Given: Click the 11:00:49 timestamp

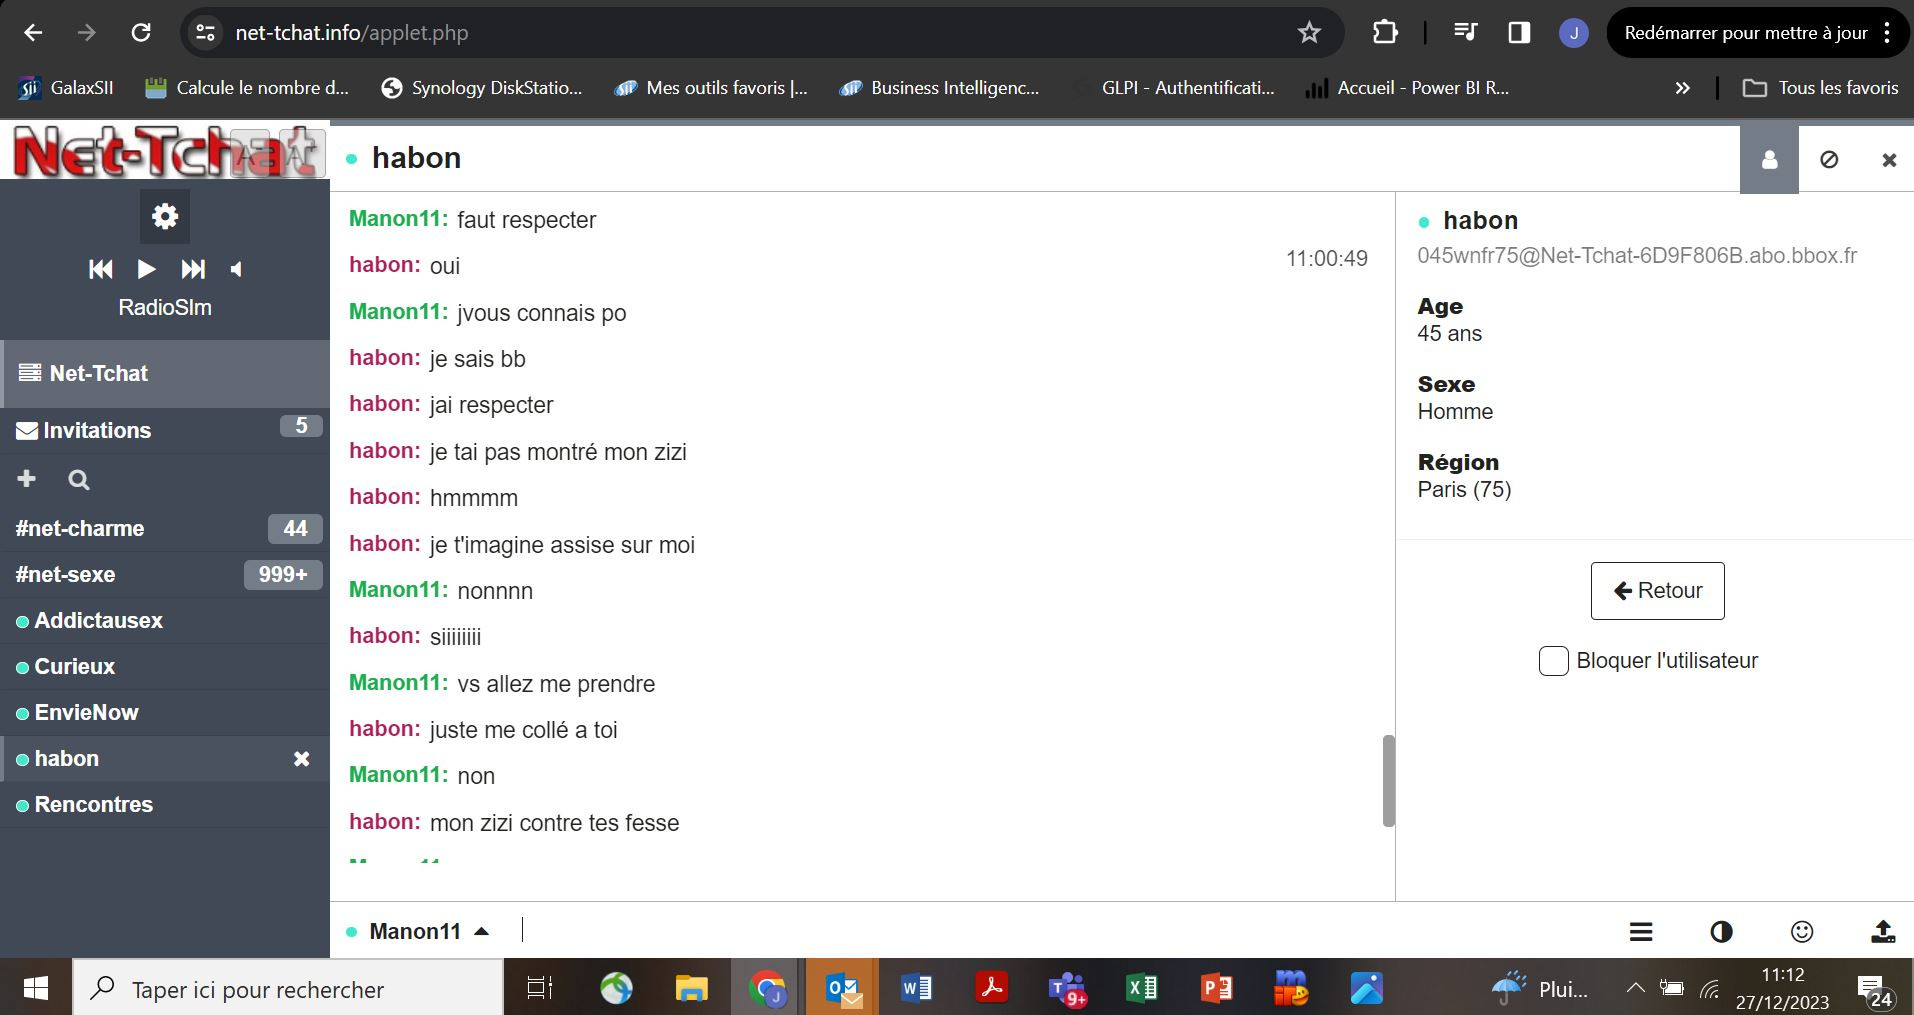Looking at the screenshot, I should pos(1326,259).
